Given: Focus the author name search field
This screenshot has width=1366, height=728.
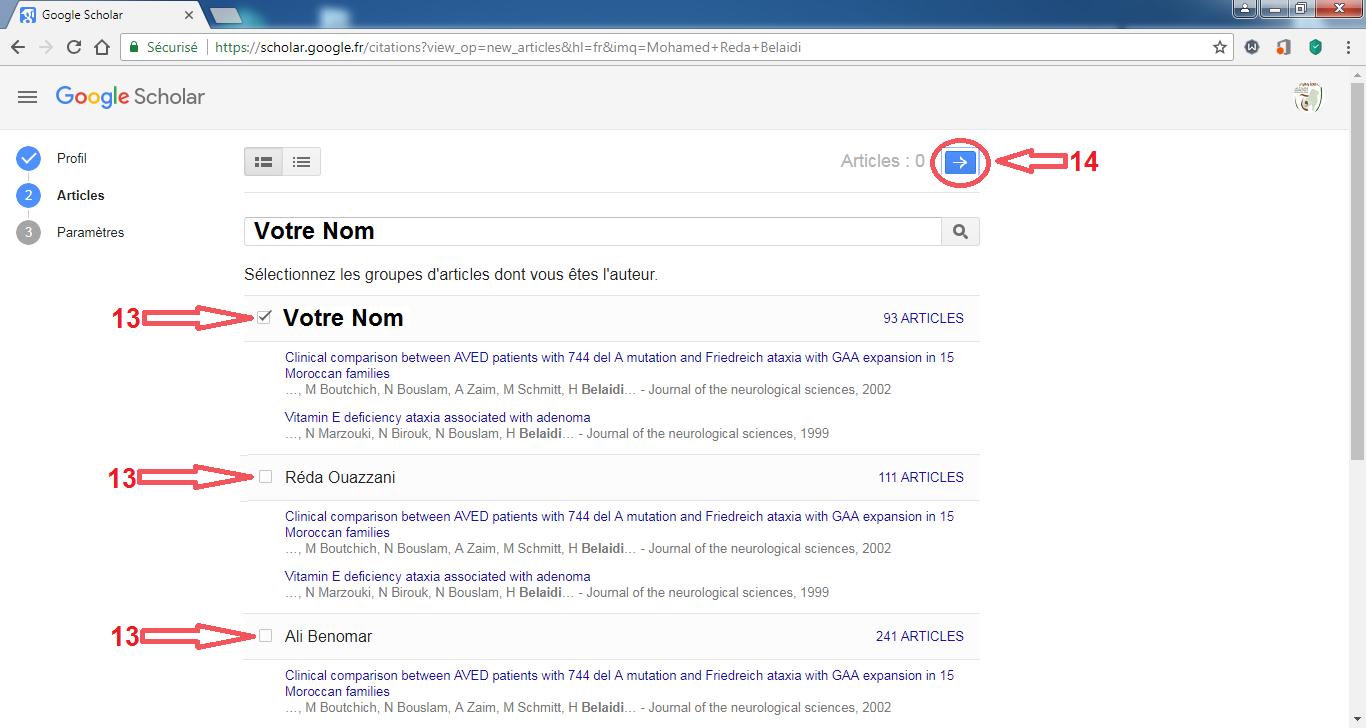Looking at the screenshot, I should (593, 231).
